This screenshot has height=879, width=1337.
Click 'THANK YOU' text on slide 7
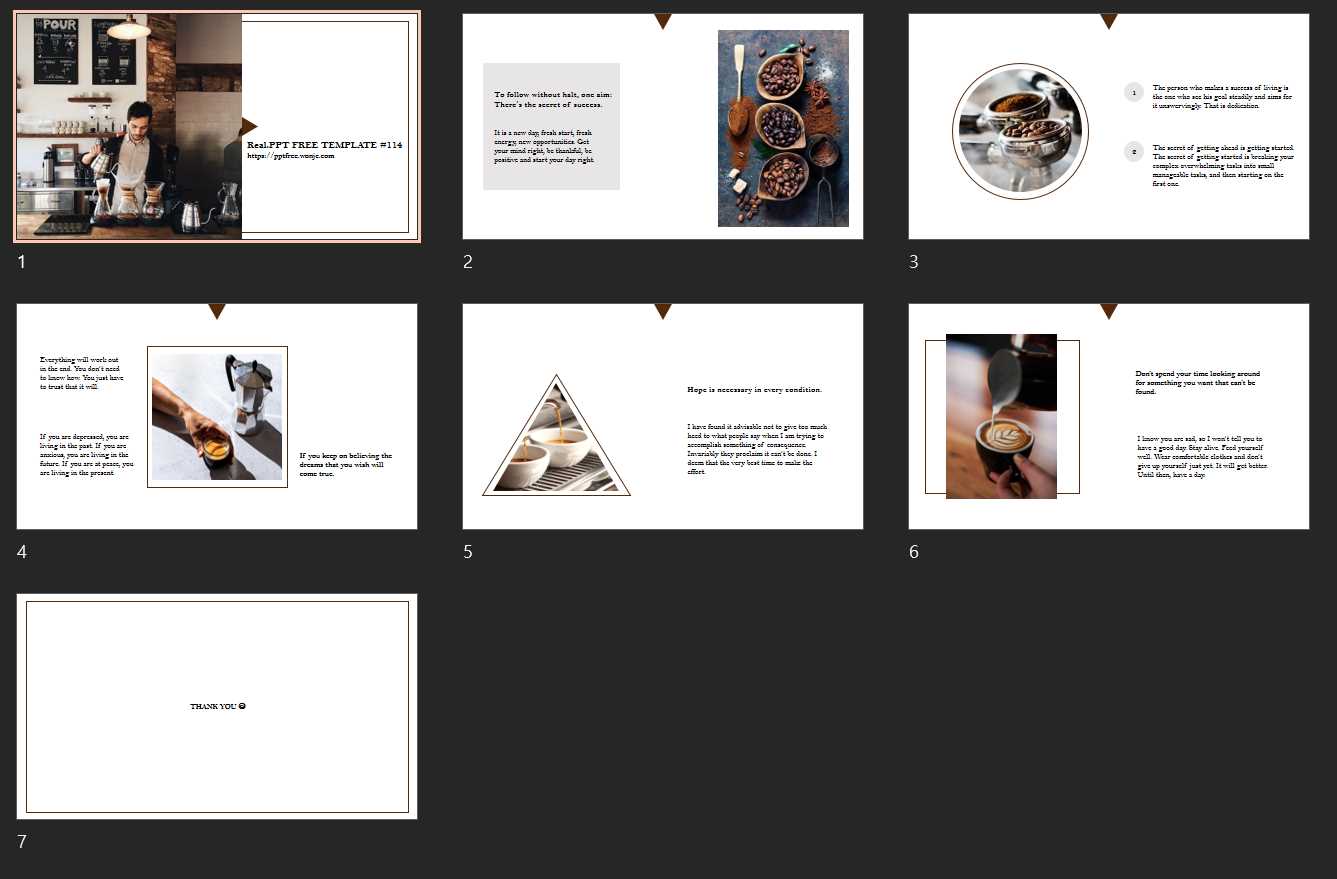coord(218,706)
